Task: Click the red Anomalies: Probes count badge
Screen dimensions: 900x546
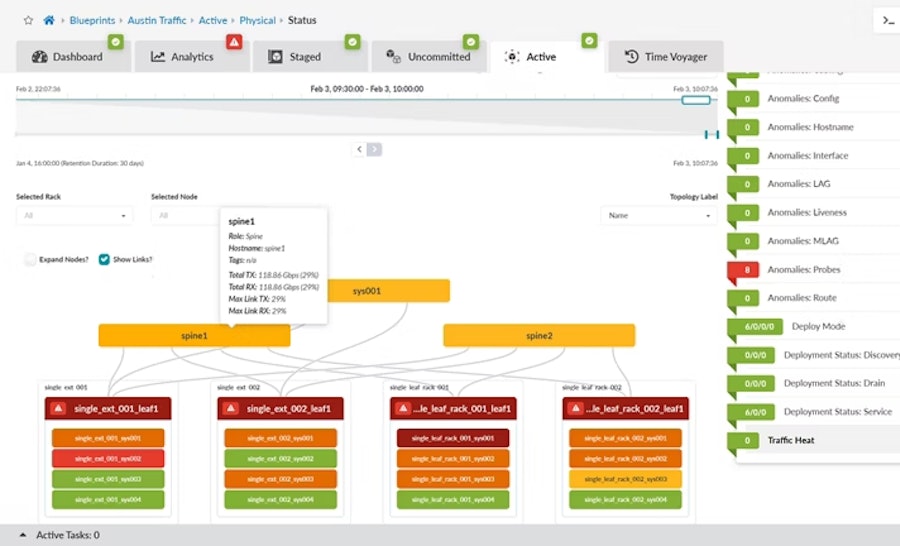Action: pos(745,270)
